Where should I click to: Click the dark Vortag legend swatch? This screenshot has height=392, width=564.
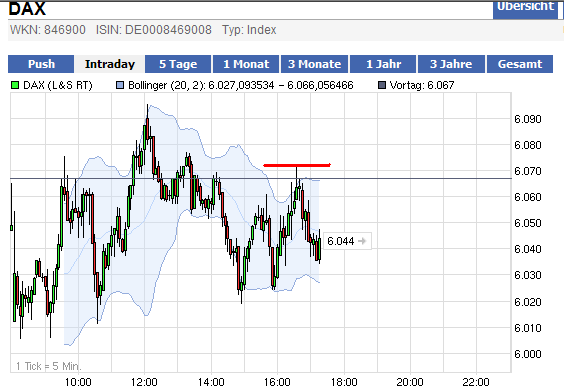tap(382, 85)
